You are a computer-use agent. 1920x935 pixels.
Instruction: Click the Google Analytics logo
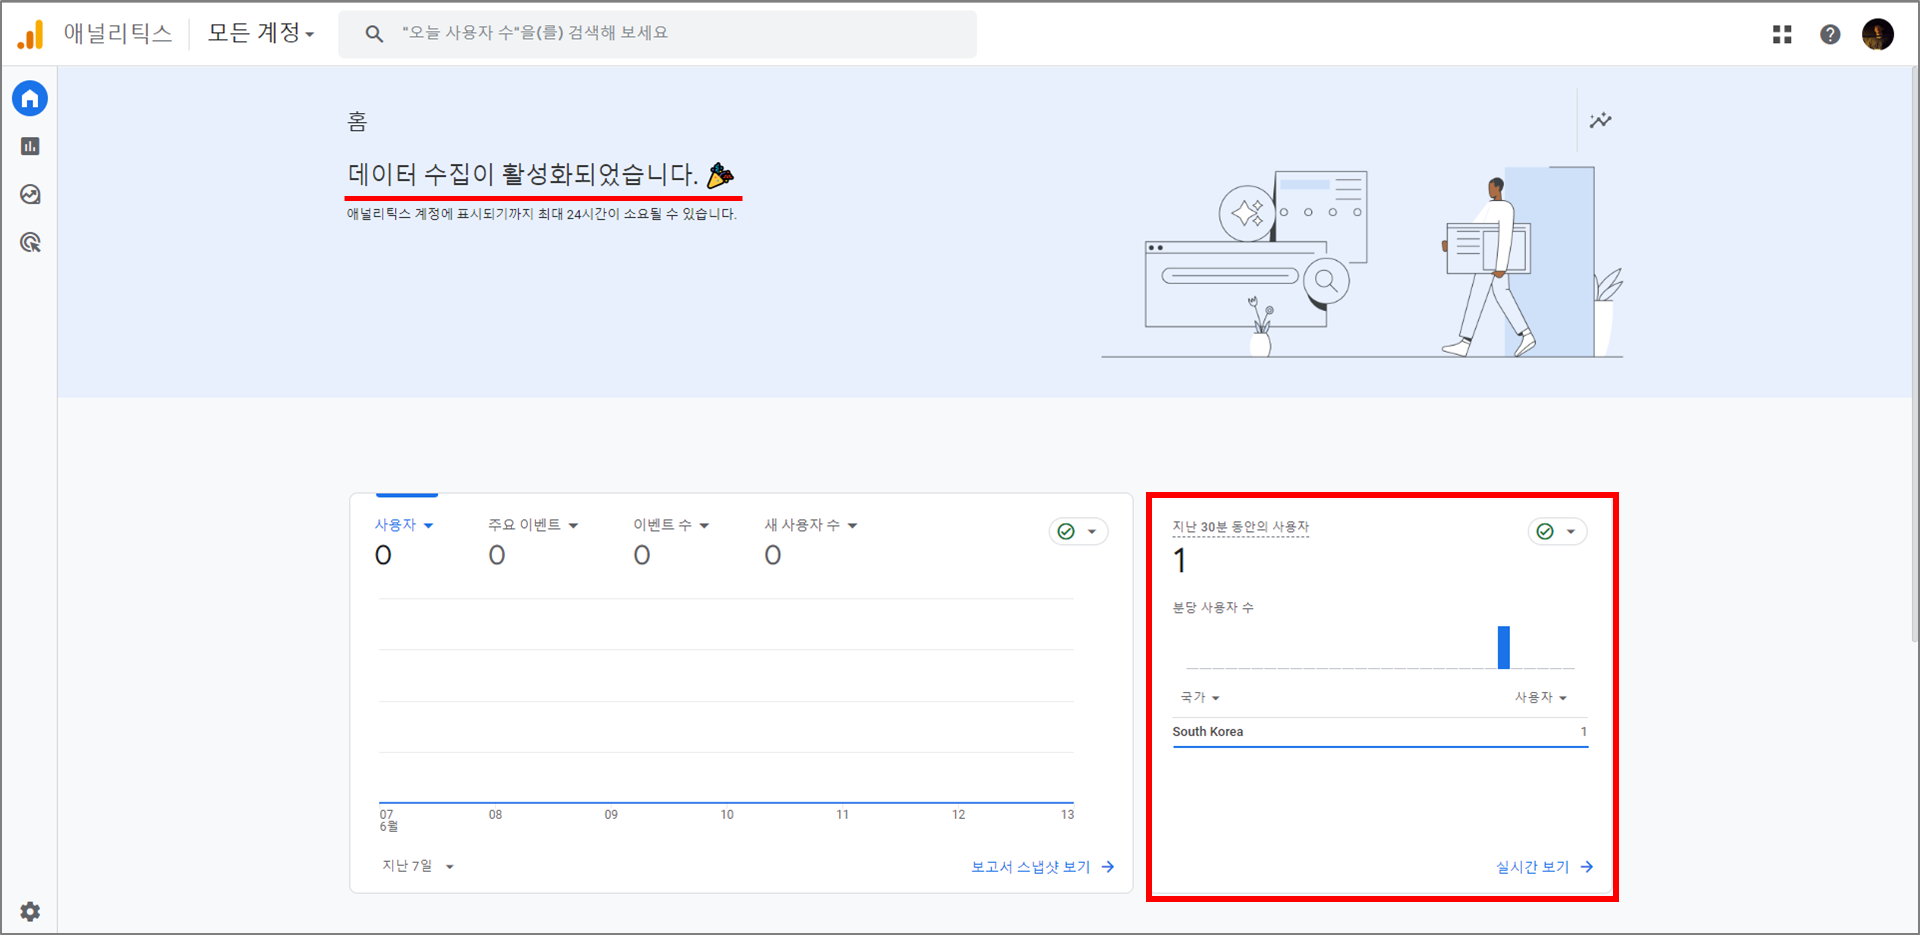point(32,33)
